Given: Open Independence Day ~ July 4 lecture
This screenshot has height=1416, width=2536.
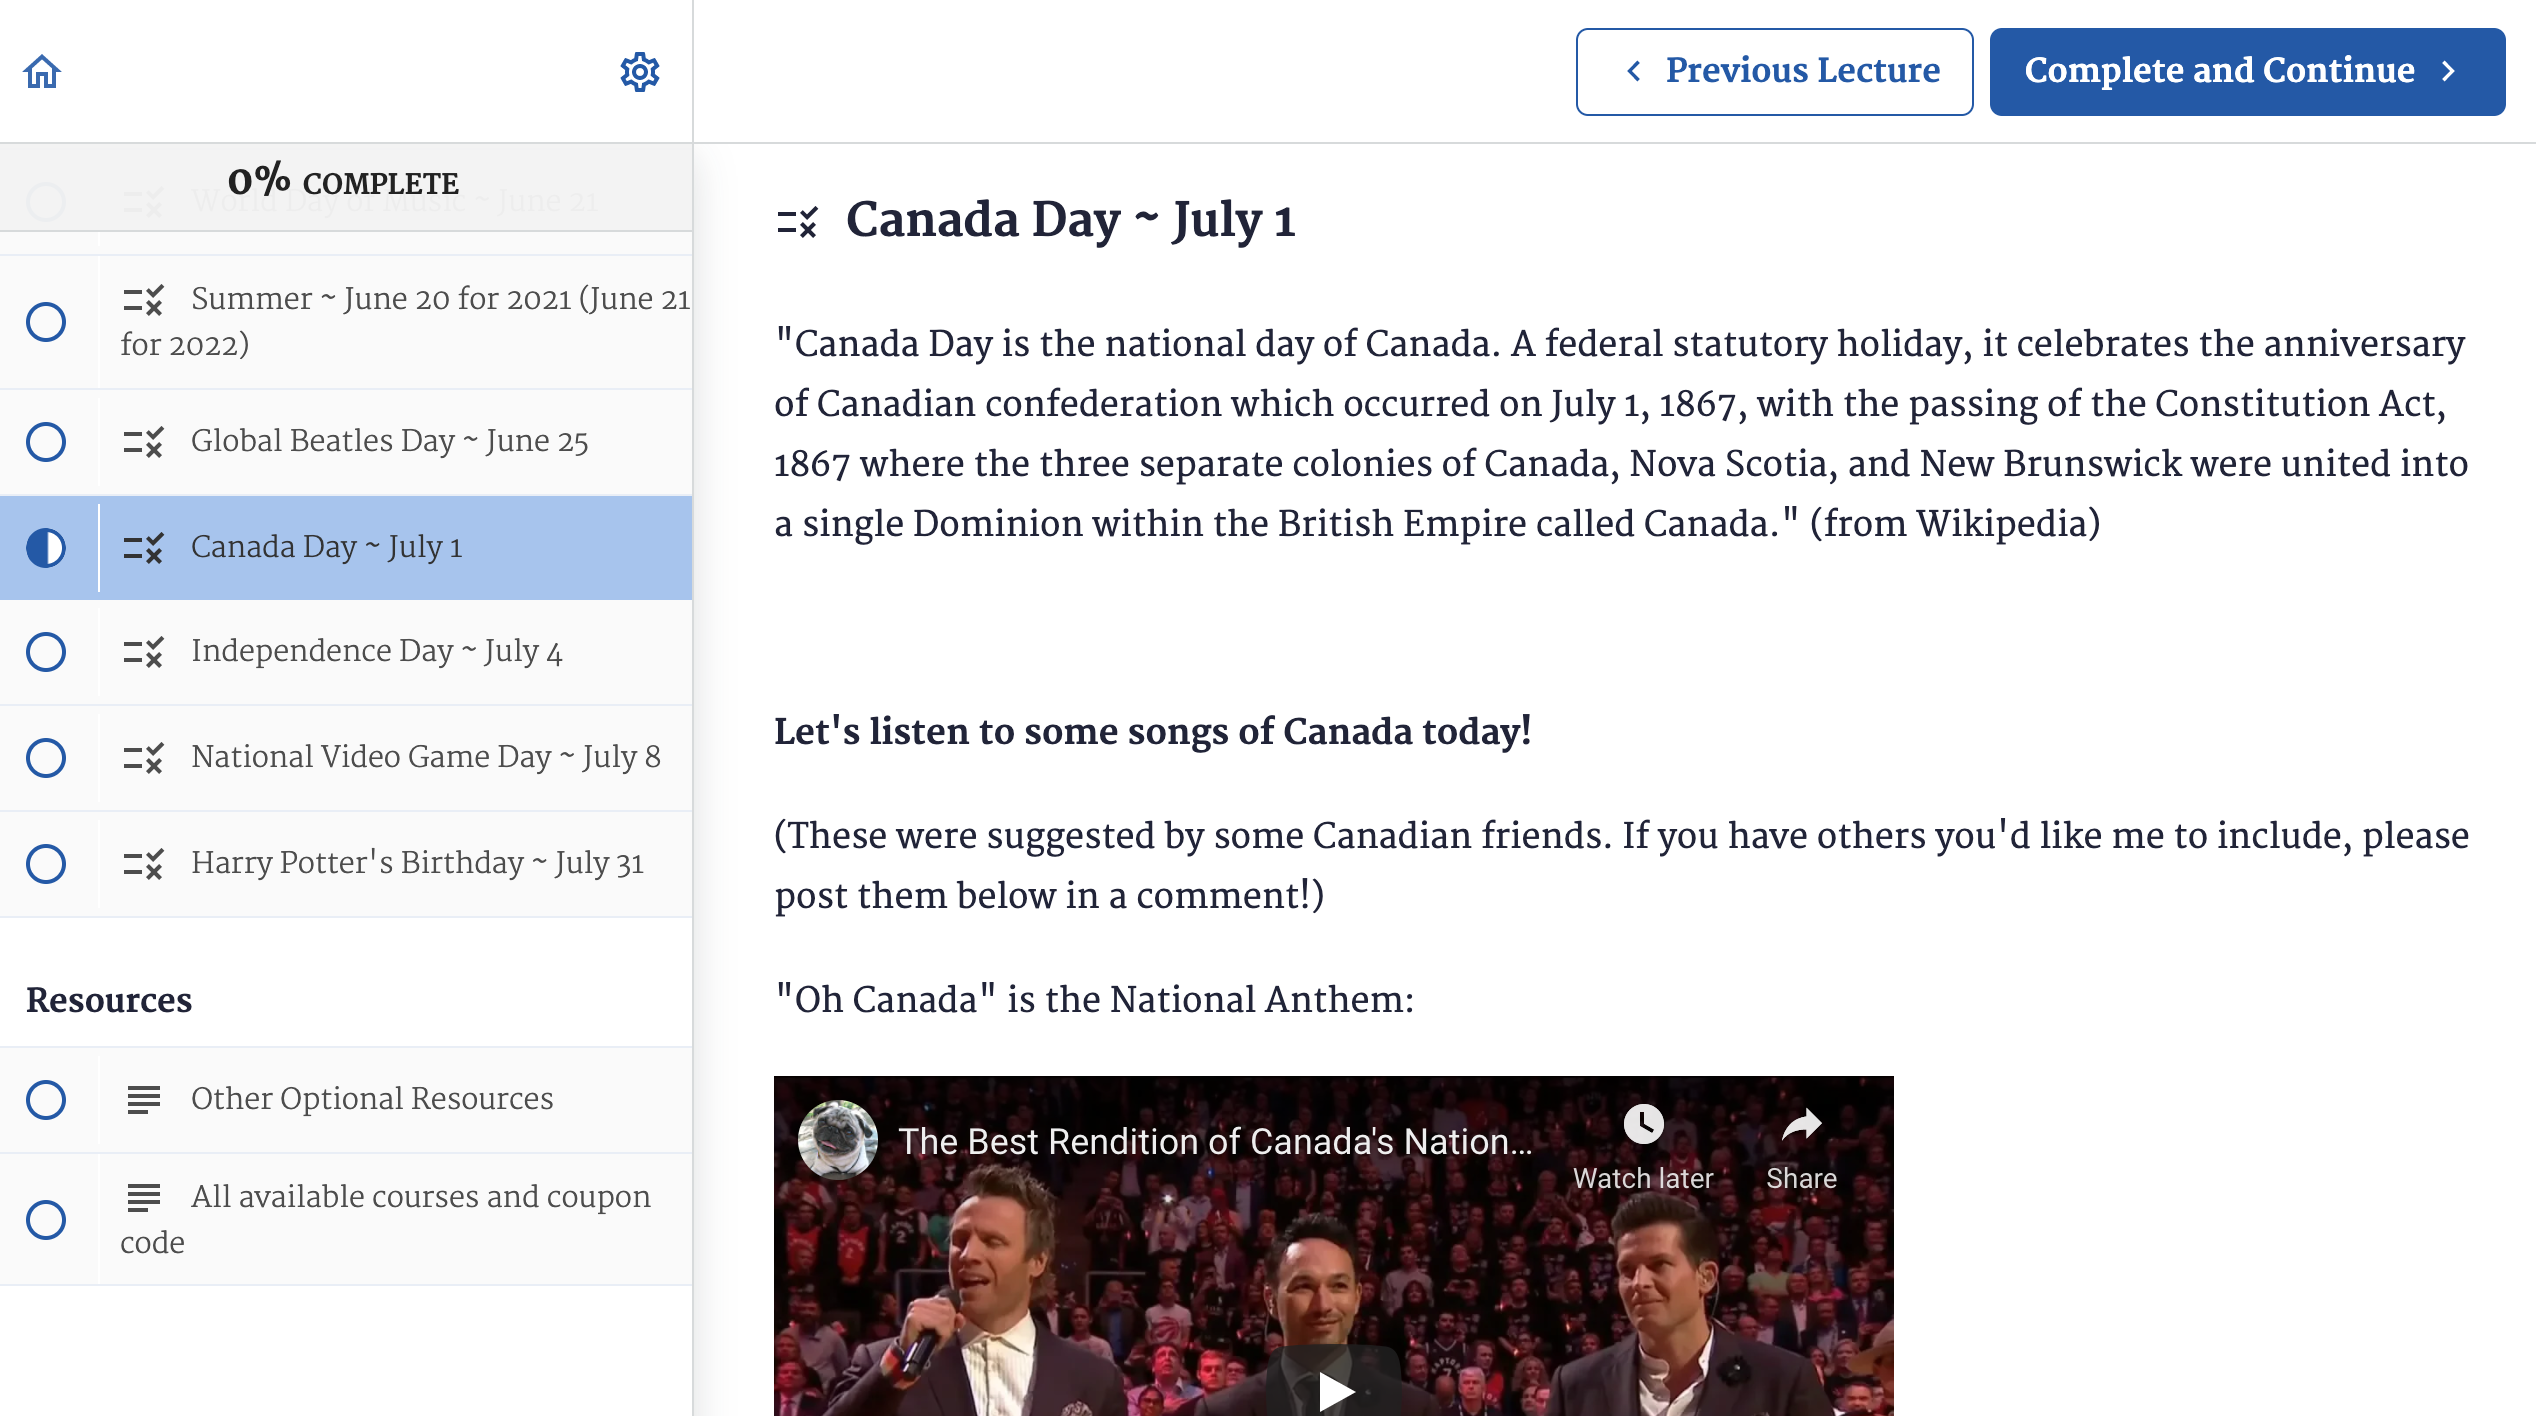Looking at the screenshot, I should [346, 652].
